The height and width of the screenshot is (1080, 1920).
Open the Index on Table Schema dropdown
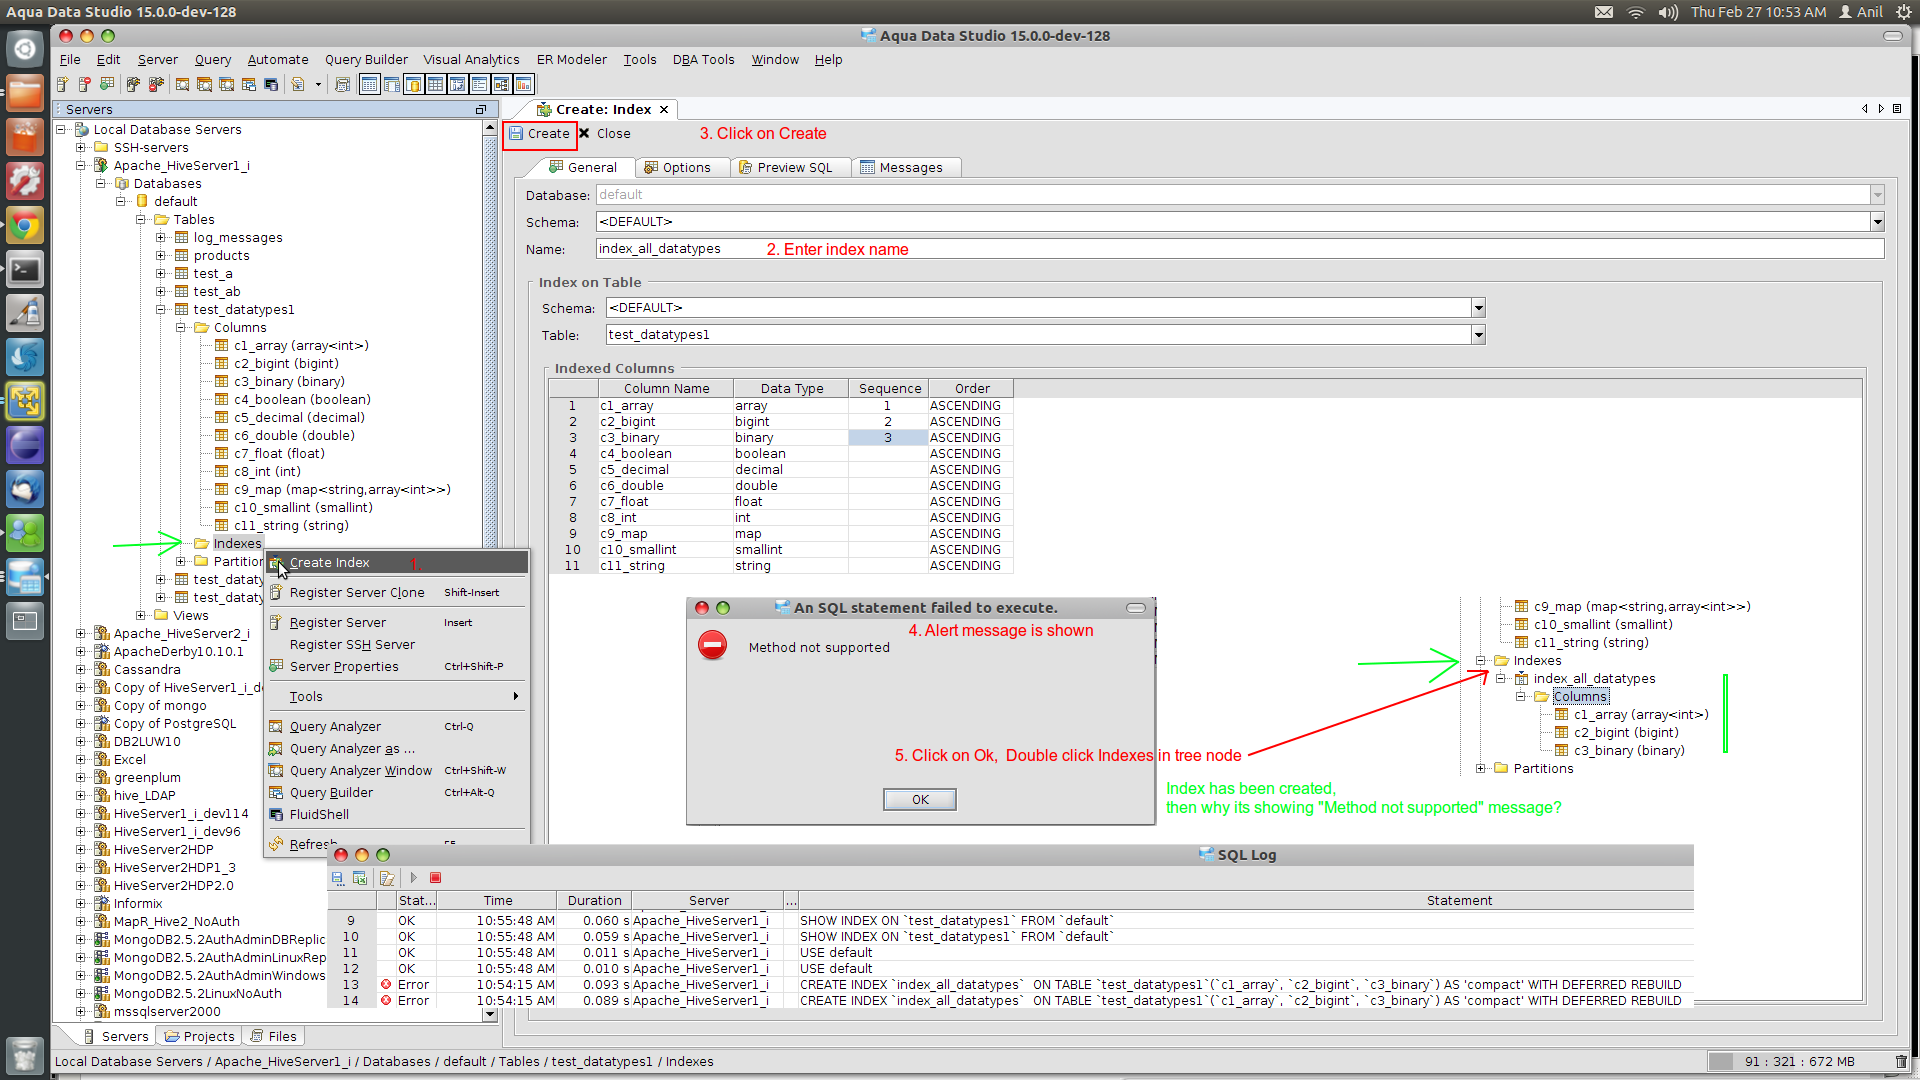pyautogui.click(x=1478, y=308)
